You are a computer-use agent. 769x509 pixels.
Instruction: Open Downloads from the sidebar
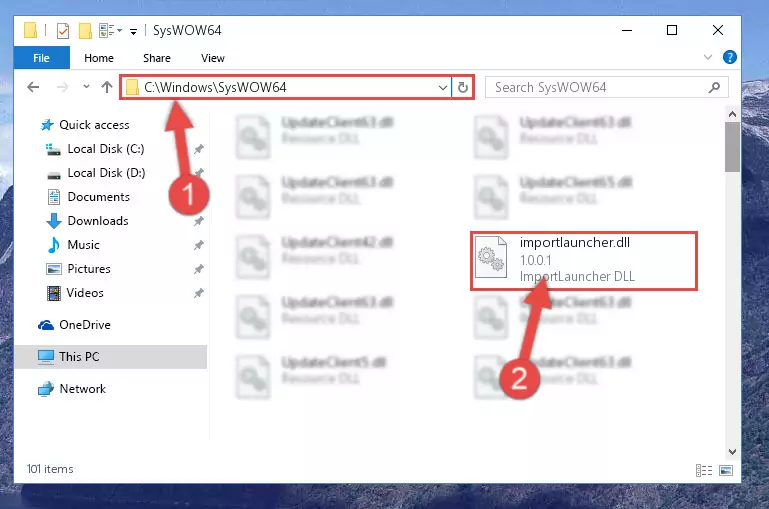click(x=98, y=221)
